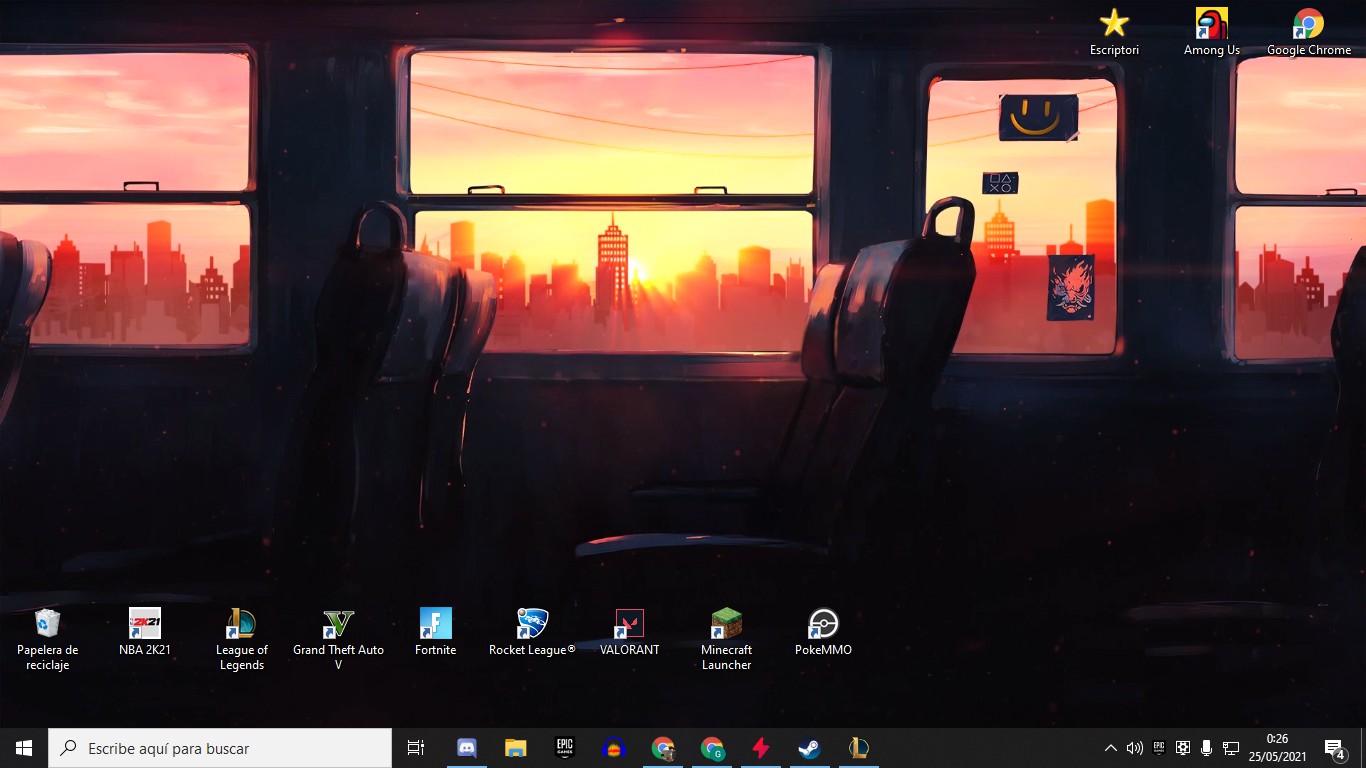
Task: Open the Epic Games Launcher taskbar button
Action: coord(564,748)
